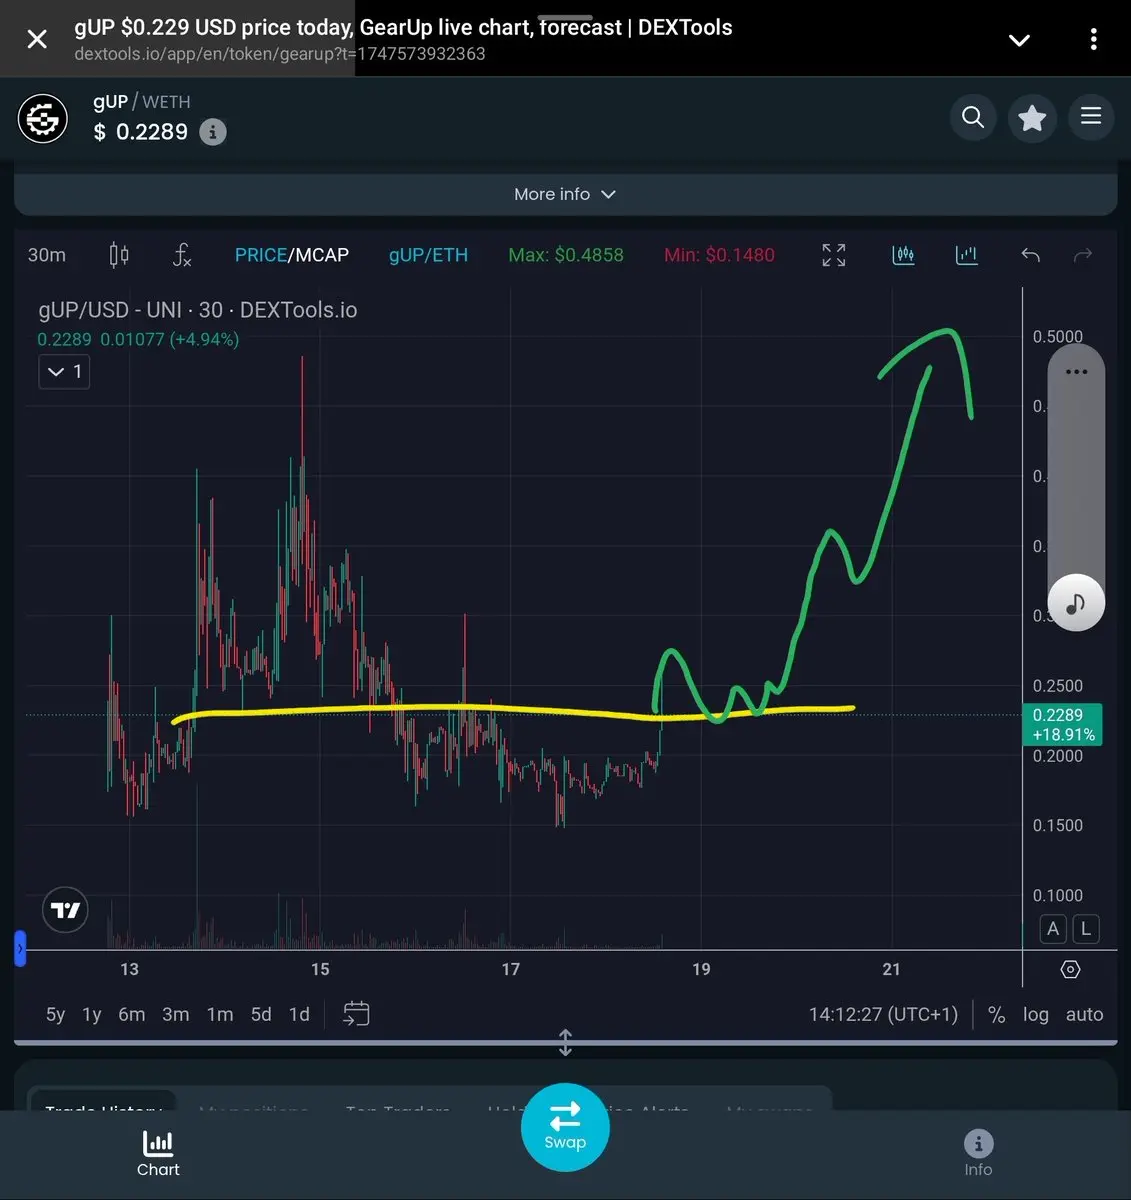Click the gUP/USD - UNI chart title
1131x1200 pixels.
pos(197,310)
